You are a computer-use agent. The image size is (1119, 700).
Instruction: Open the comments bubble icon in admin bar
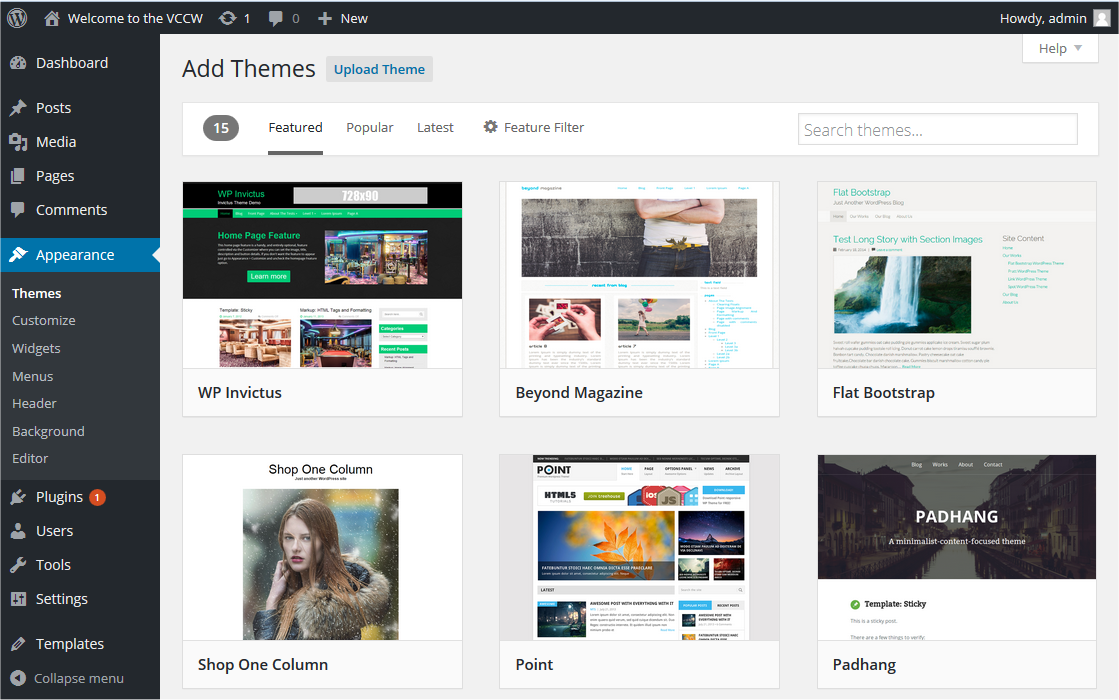(x=275, y=18)
